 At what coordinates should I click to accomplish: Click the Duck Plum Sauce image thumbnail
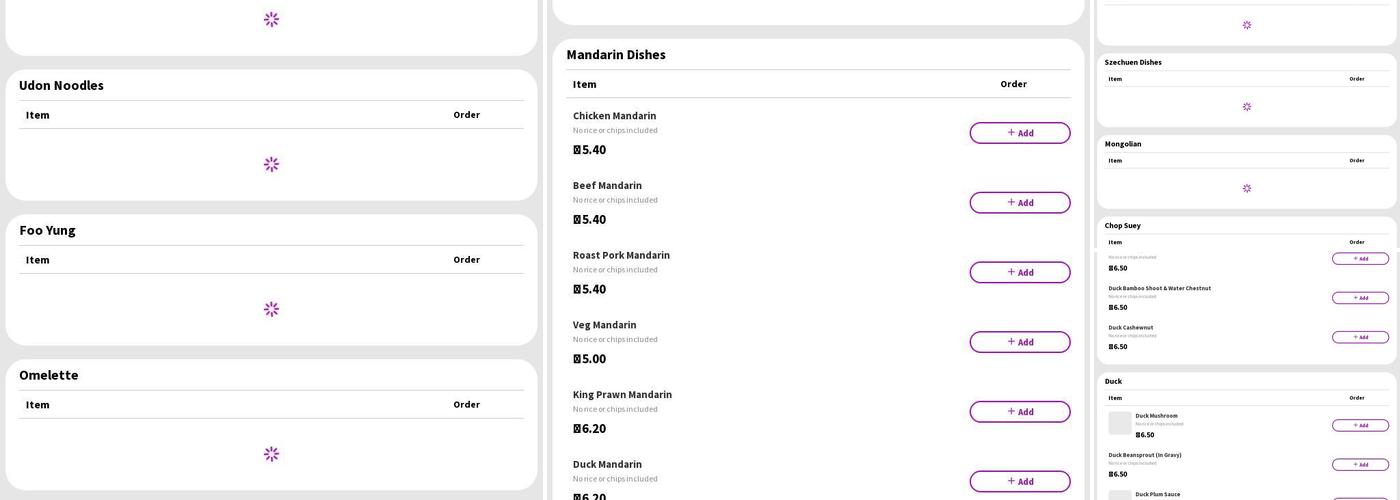click(1120, 495)
